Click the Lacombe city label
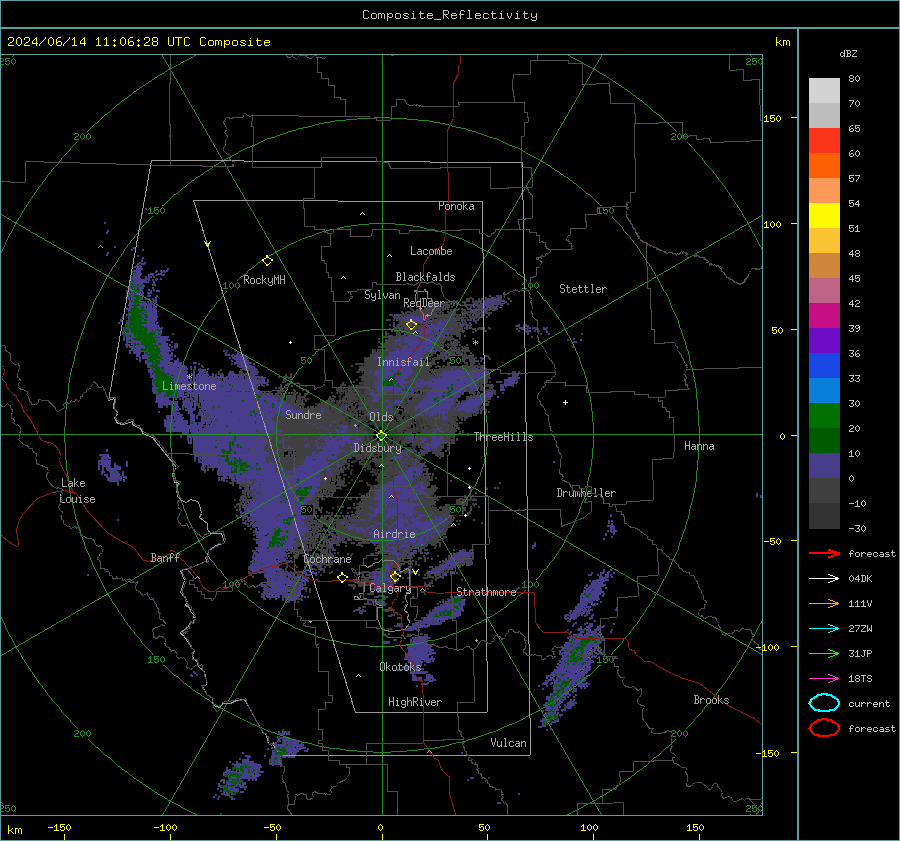Screen dimensions: 900x841 pyautogui.click(x=431, y=251)
